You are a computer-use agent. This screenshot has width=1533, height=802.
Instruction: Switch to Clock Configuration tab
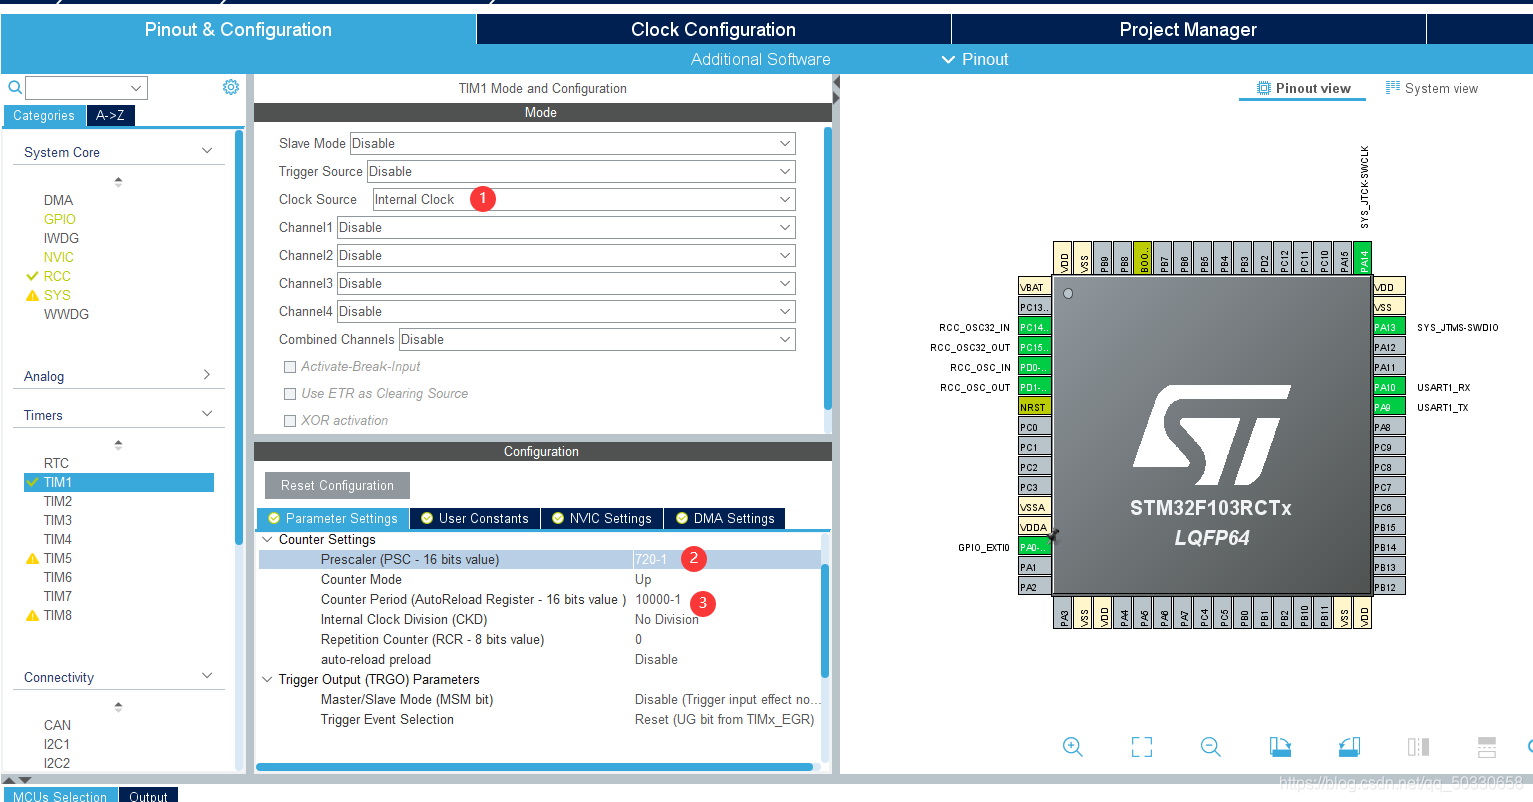[713, 29]
